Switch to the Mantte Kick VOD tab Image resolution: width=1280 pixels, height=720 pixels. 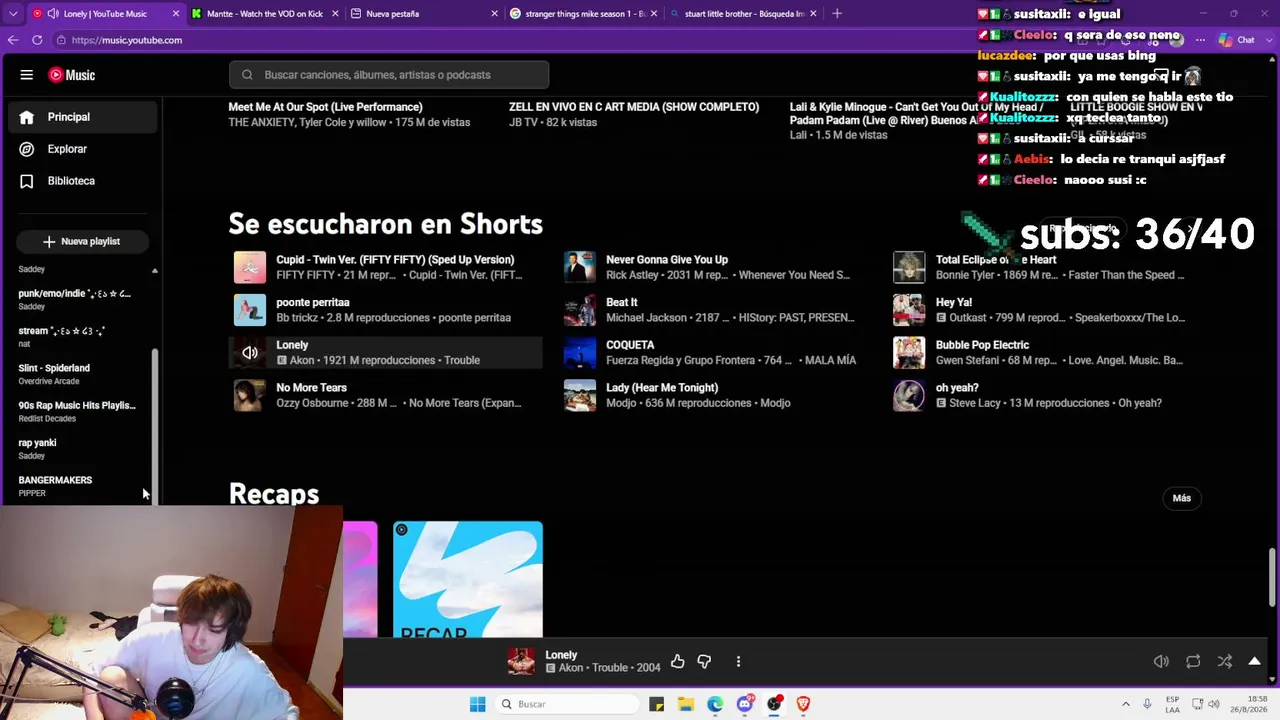coord(265,14)
